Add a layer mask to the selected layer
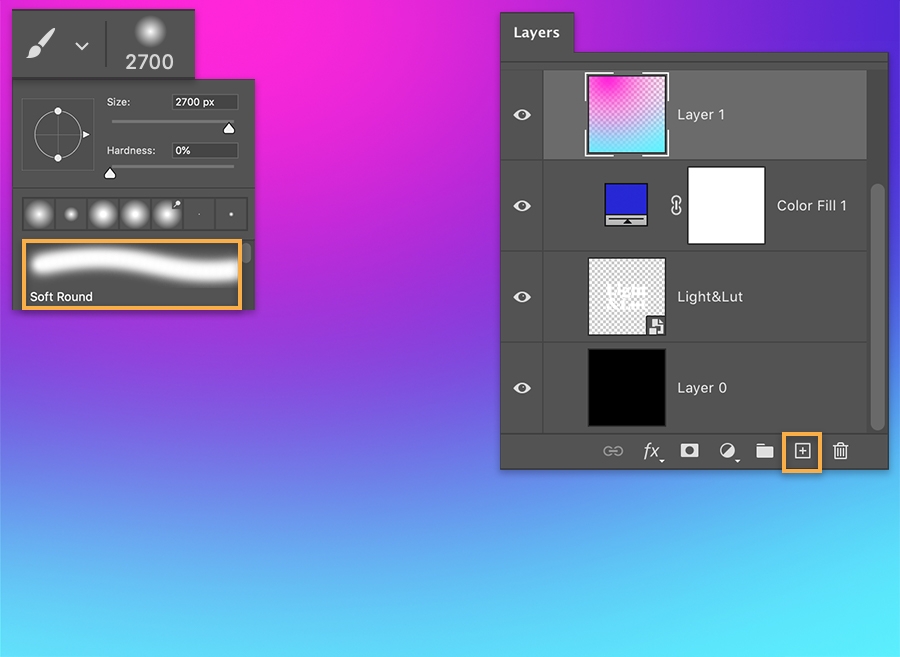The image size is (900, 657). point(689,451)
